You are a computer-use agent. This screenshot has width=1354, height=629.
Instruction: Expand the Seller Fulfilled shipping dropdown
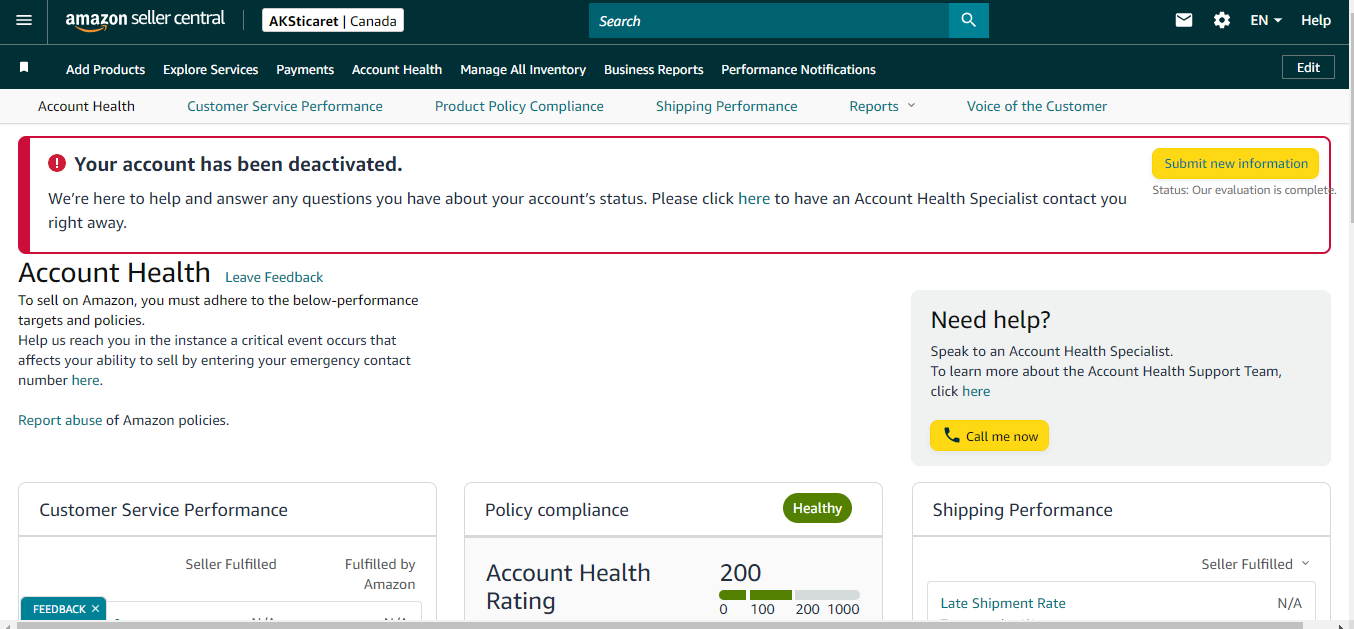coord(1255,564)
